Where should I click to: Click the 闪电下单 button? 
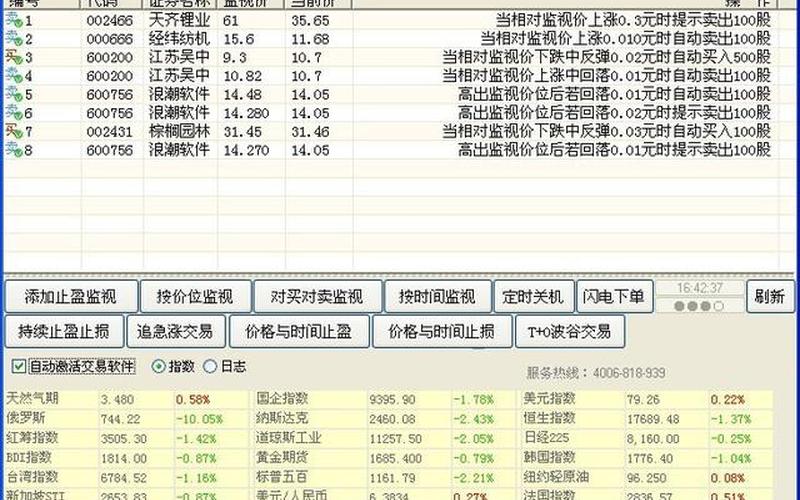click(x=614, y=296)
